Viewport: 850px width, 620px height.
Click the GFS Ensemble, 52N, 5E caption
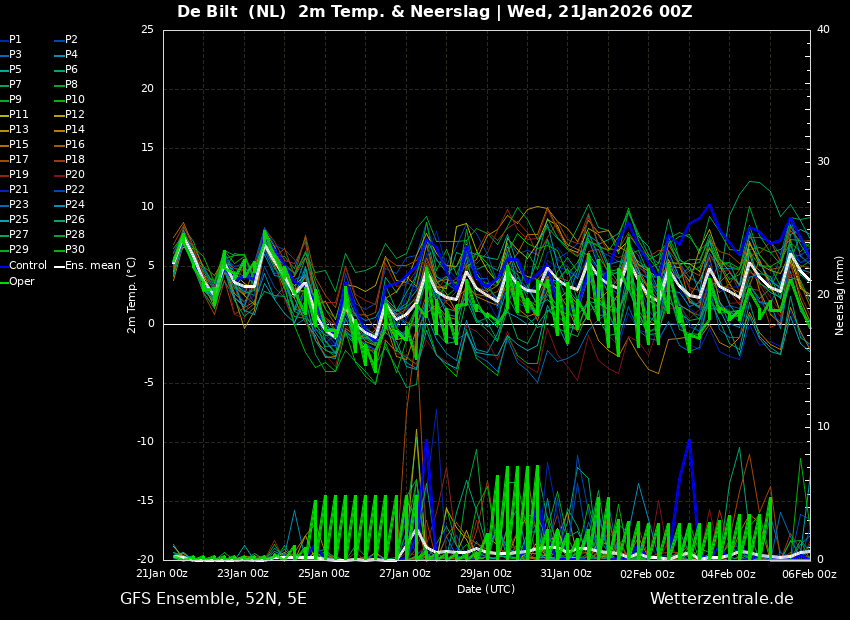(x=213, y=599)
